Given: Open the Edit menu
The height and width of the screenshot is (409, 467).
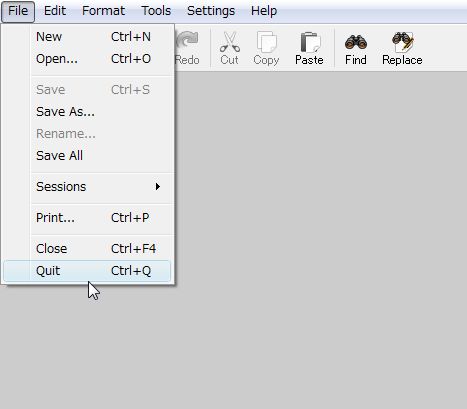Looking at the screenshot, I should (x=55, y=11).
